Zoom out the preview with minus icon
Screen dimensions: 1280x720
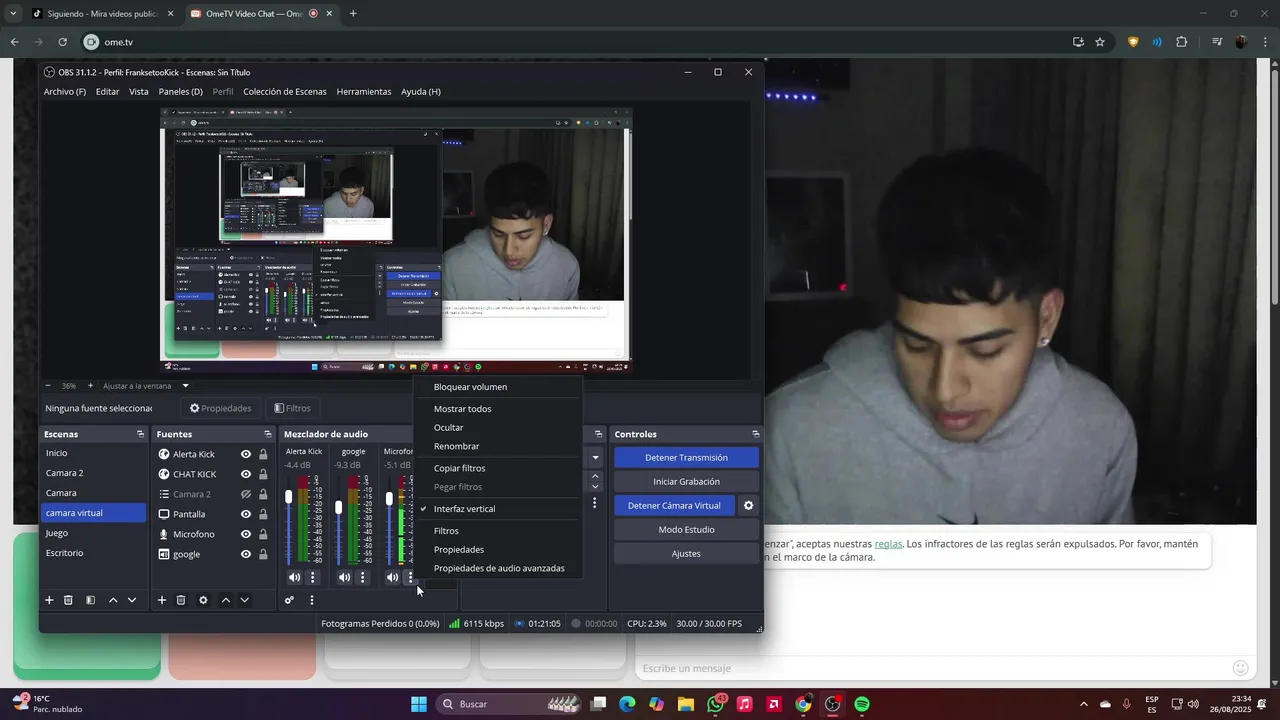pyautogui.click(x=48, y=385)
